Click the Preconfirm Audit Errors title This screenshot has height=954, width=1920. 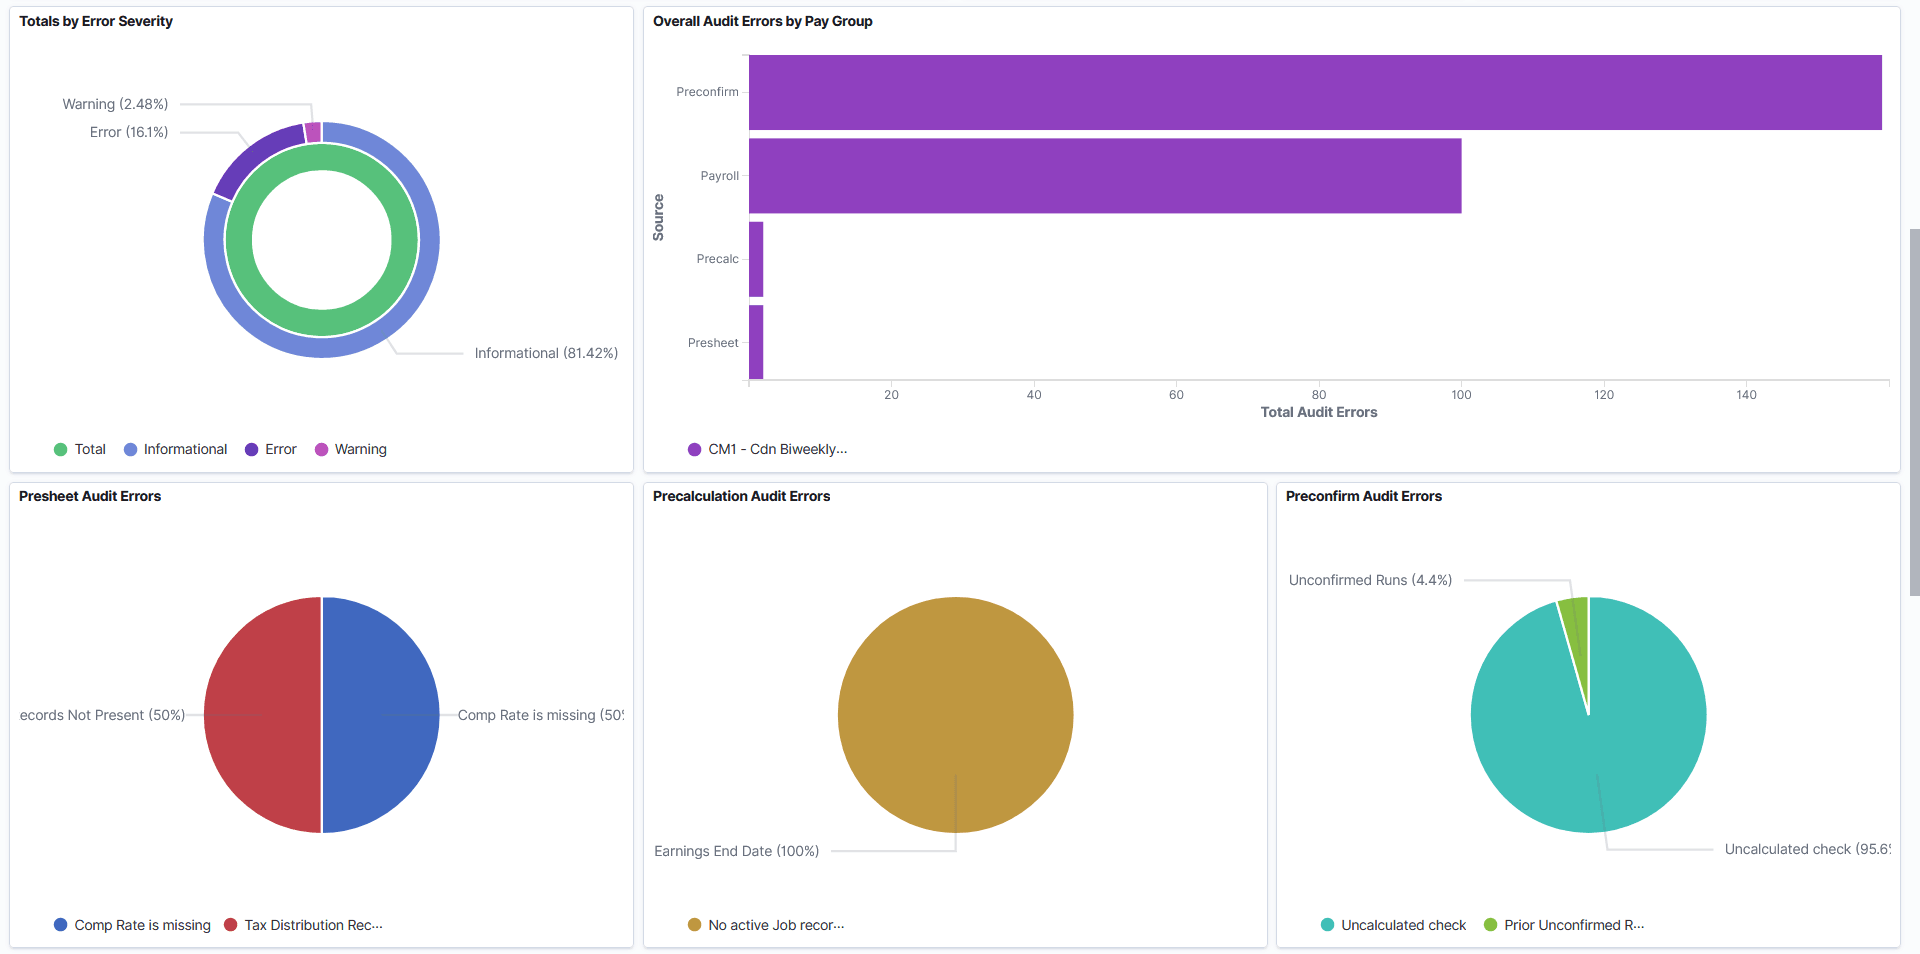click(x=1362, y=496)
